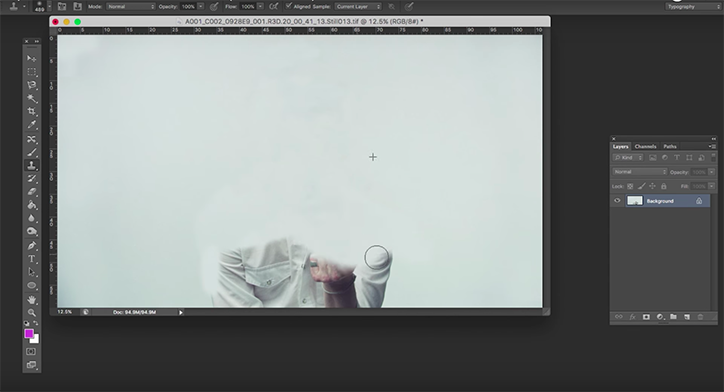The image size is (724, 392).
Task: Toggle the Clone Source panel
Action: click(x=78, y=6)
